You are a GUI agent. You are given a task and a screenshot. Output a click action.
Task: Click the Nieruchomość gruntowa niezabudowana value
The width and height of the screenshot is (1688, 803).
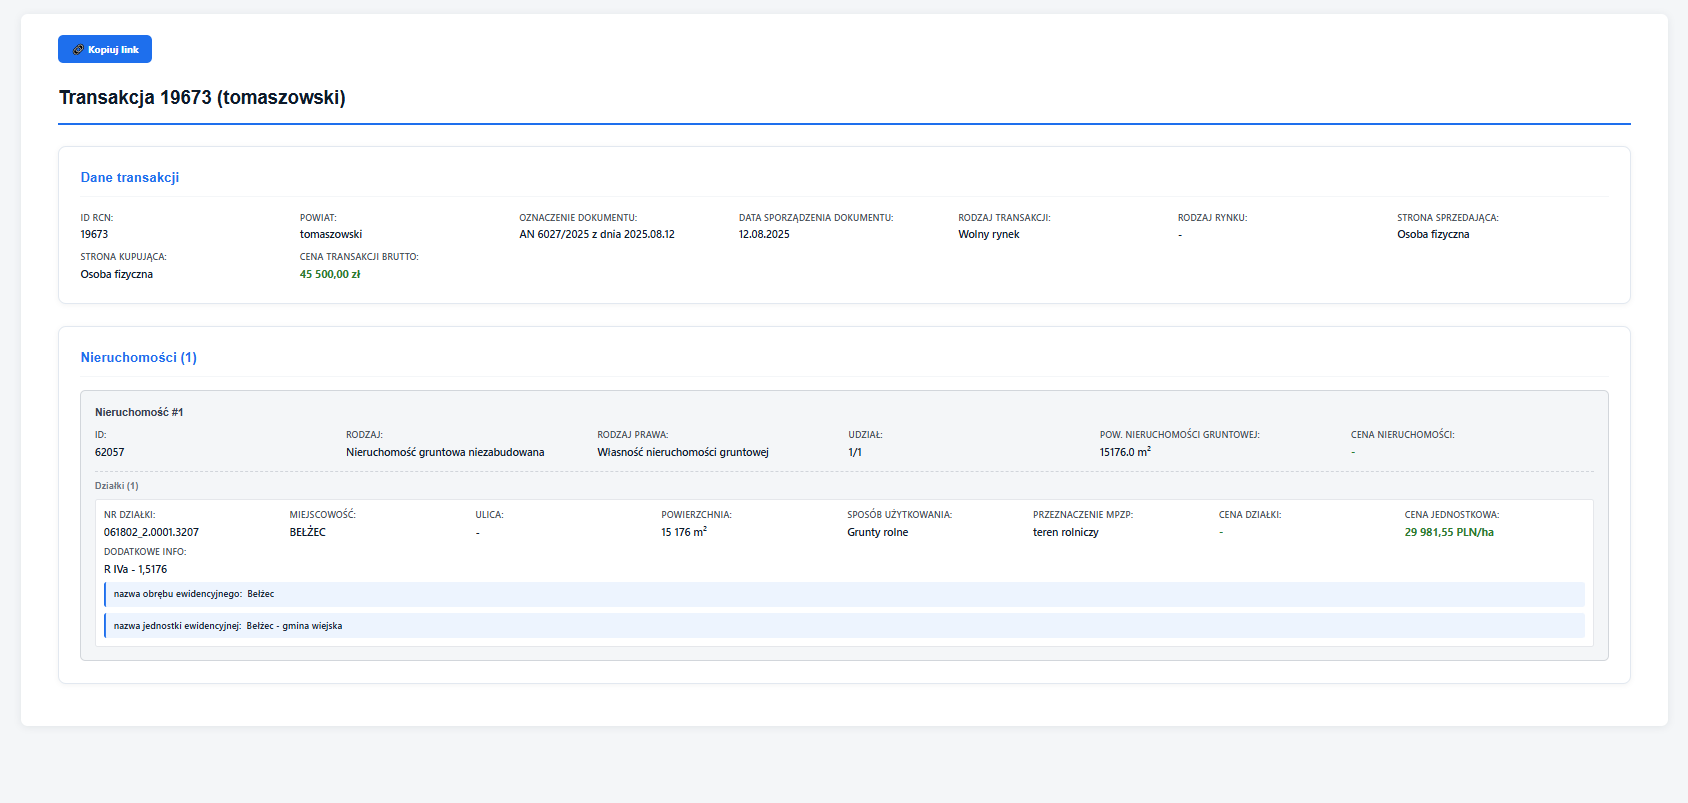click(445, 452)
